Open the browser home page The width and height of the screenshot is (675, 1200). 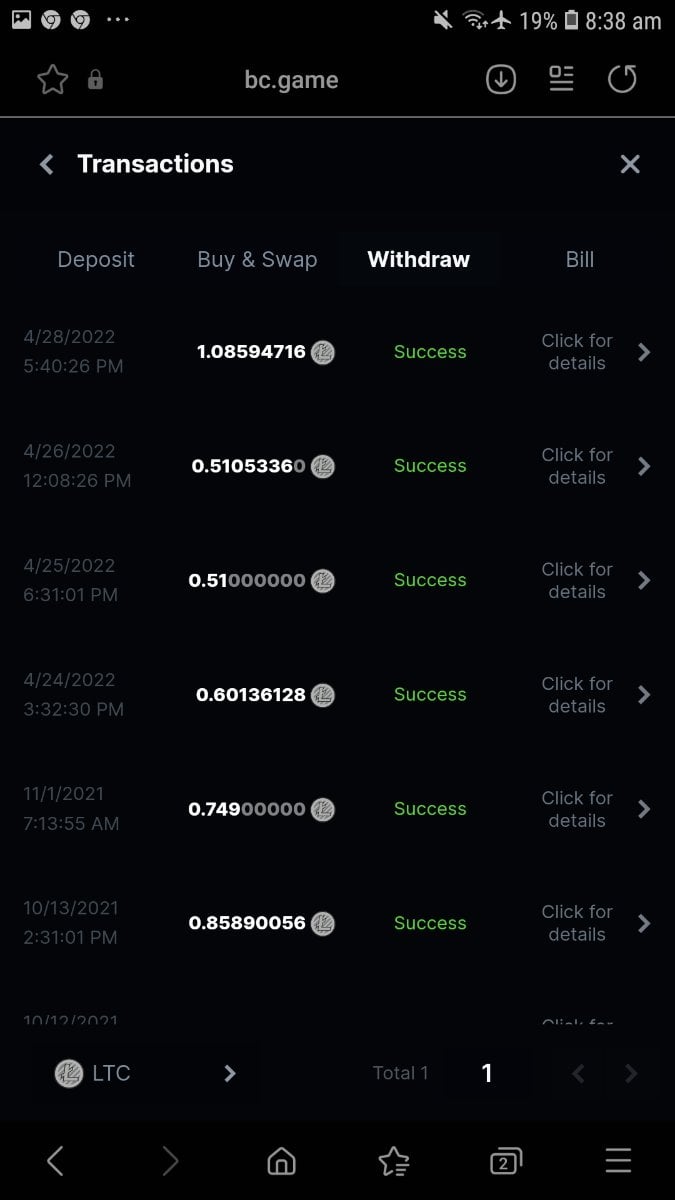(282, 1161)
